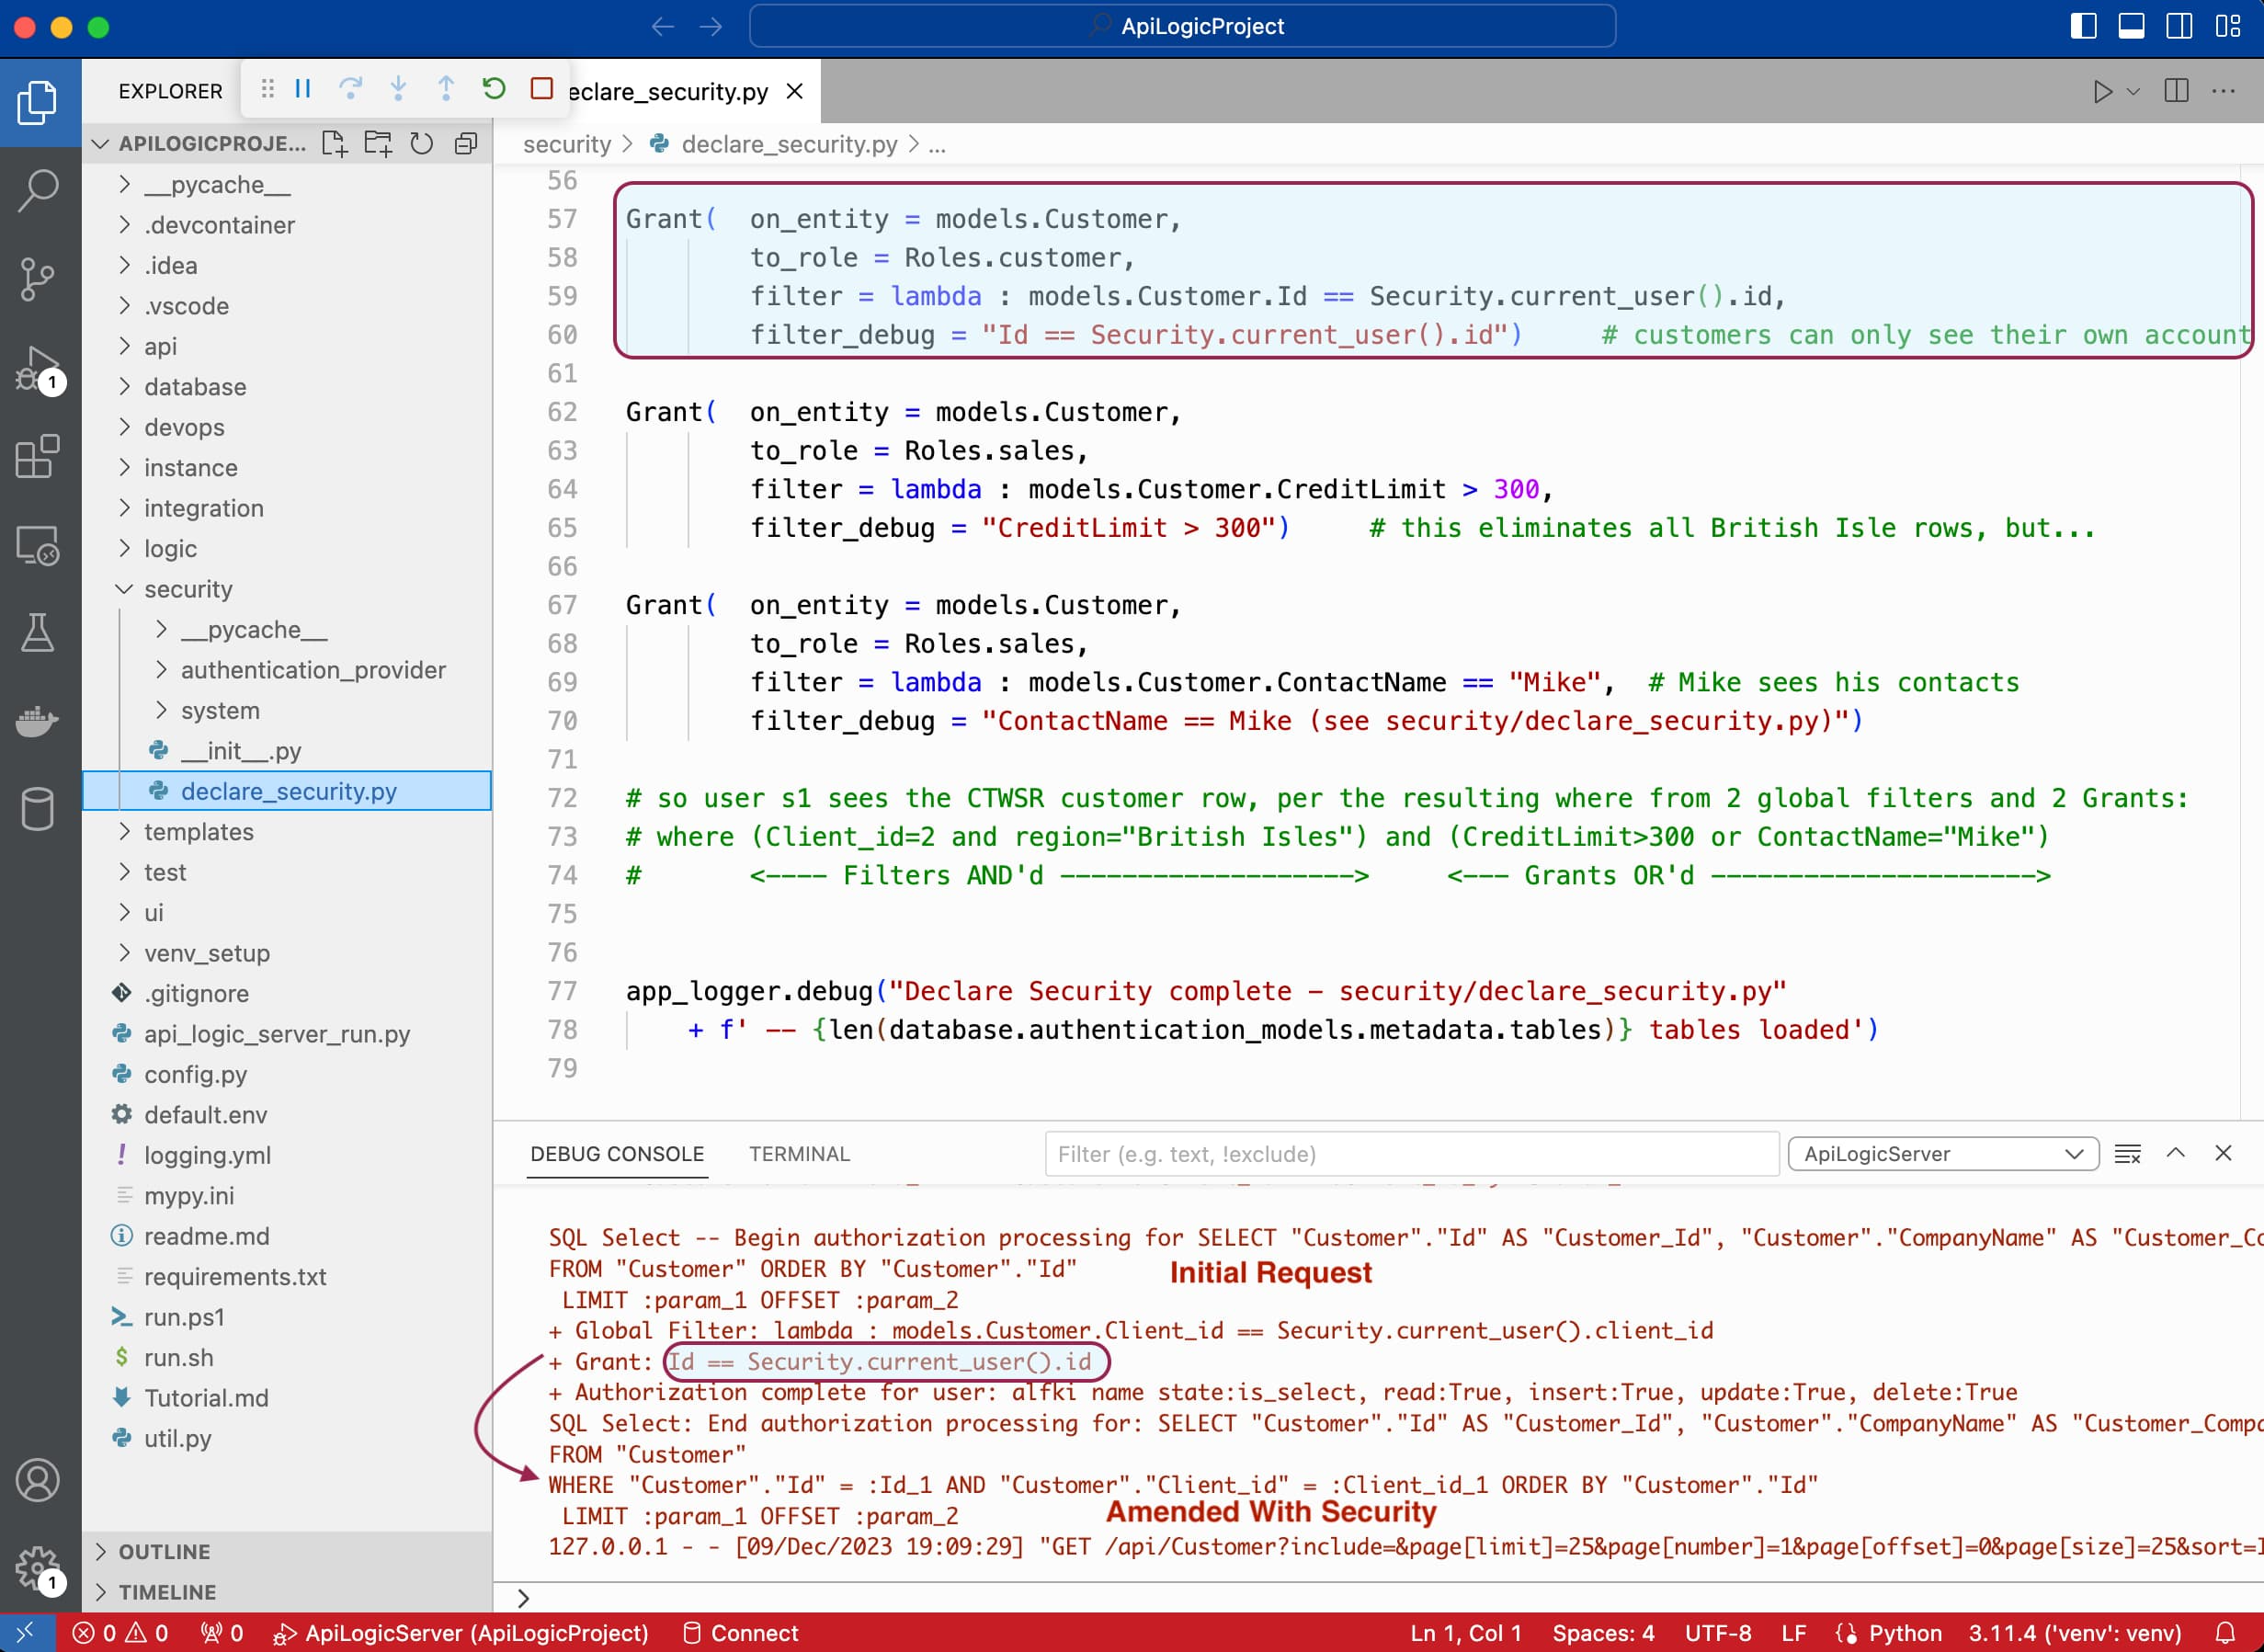The height and width of the screenshot is (1652, 2264).
Task: Clear the debug console
Action: pyautogui.click(x=2128, y=1154)
